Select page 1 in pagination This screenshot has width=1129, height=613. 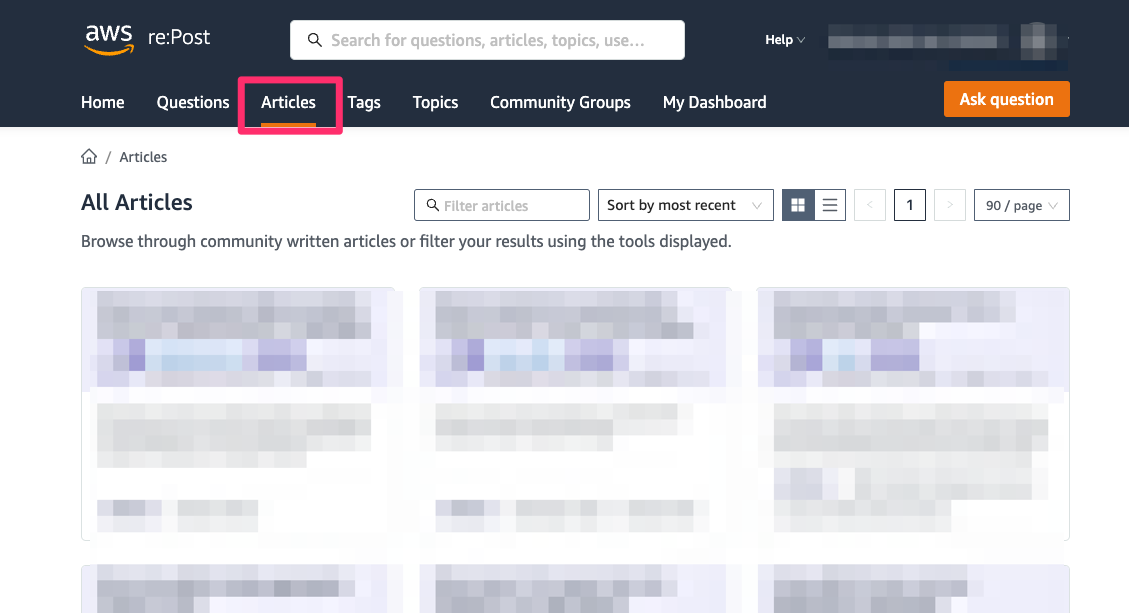pyautogui.click(x=909, y=204)
